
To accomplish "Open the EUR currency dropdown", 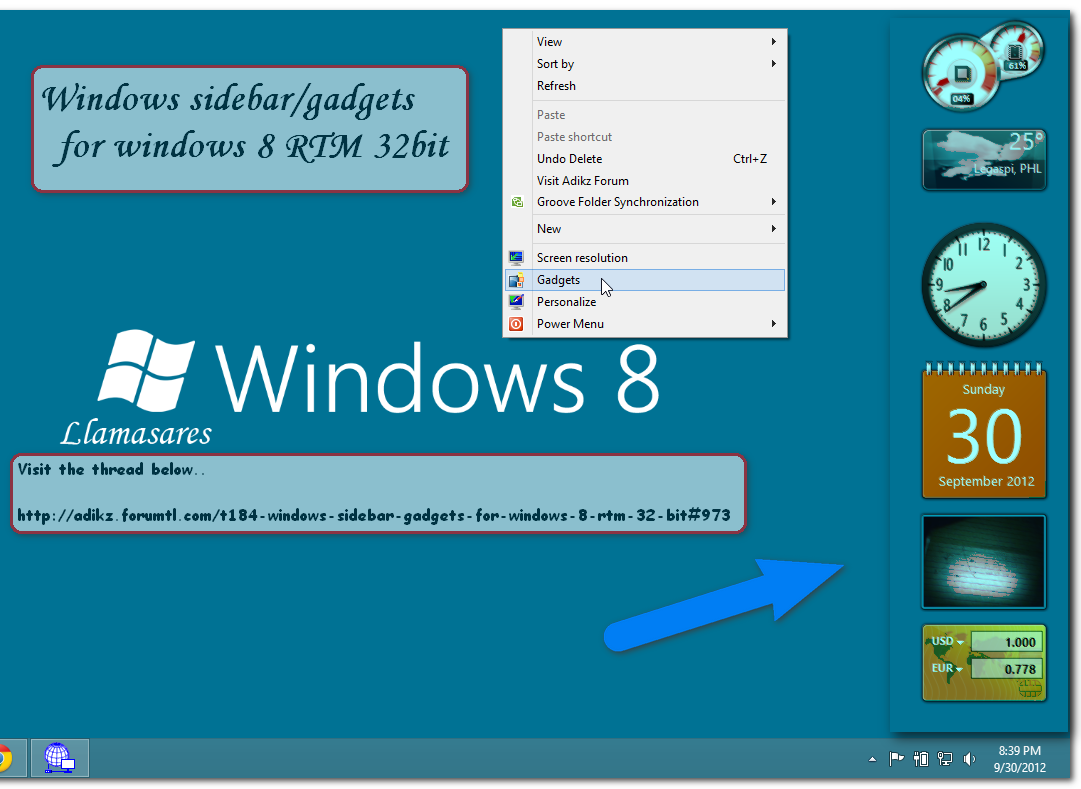I will click(x=947, y=668).
